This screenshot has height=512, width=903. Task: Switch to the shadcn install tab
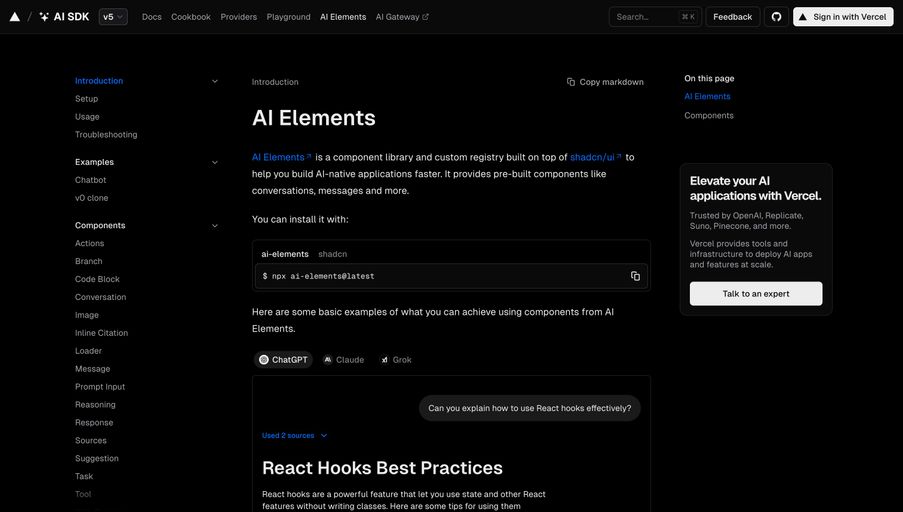tap(332, 254)
